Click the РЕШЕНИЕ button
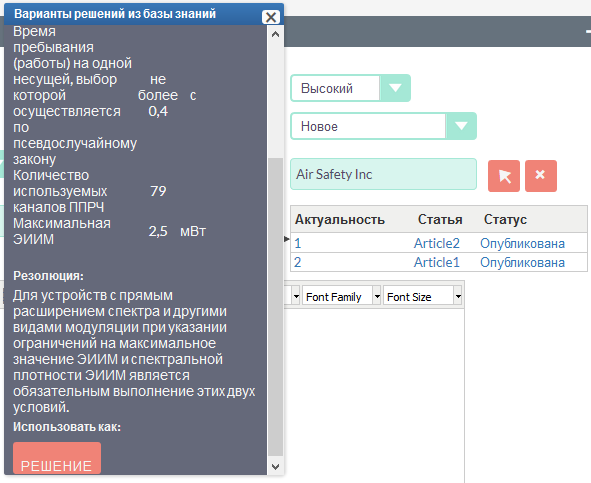 57,458
